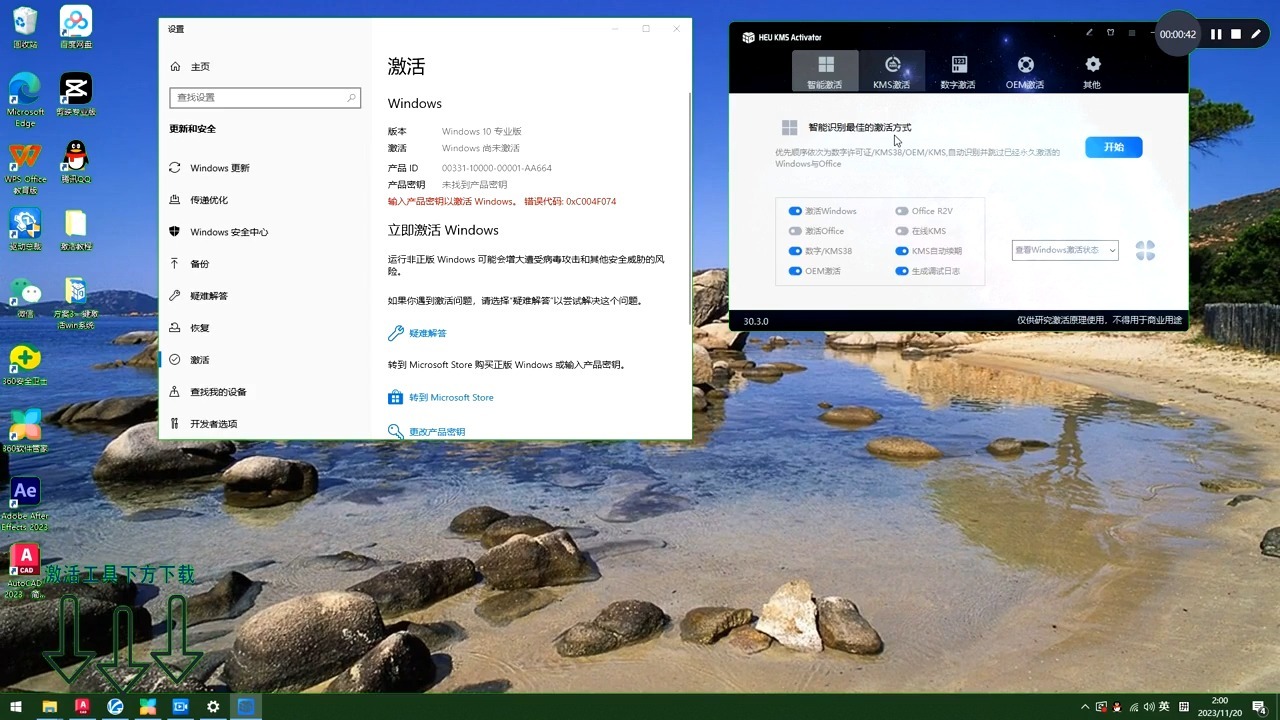The width and height of the screenshot is (1280, 720).
Task: Open the 方案3 一键激活win系统 desktop icon
Action: 76,303
